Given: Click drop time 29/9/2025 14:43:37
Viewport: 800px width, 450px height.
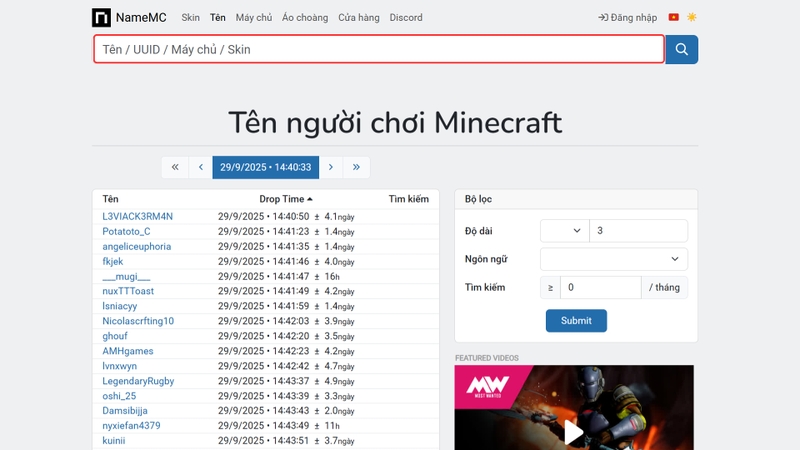Looking at the screenshot, I should coord(264,381).
